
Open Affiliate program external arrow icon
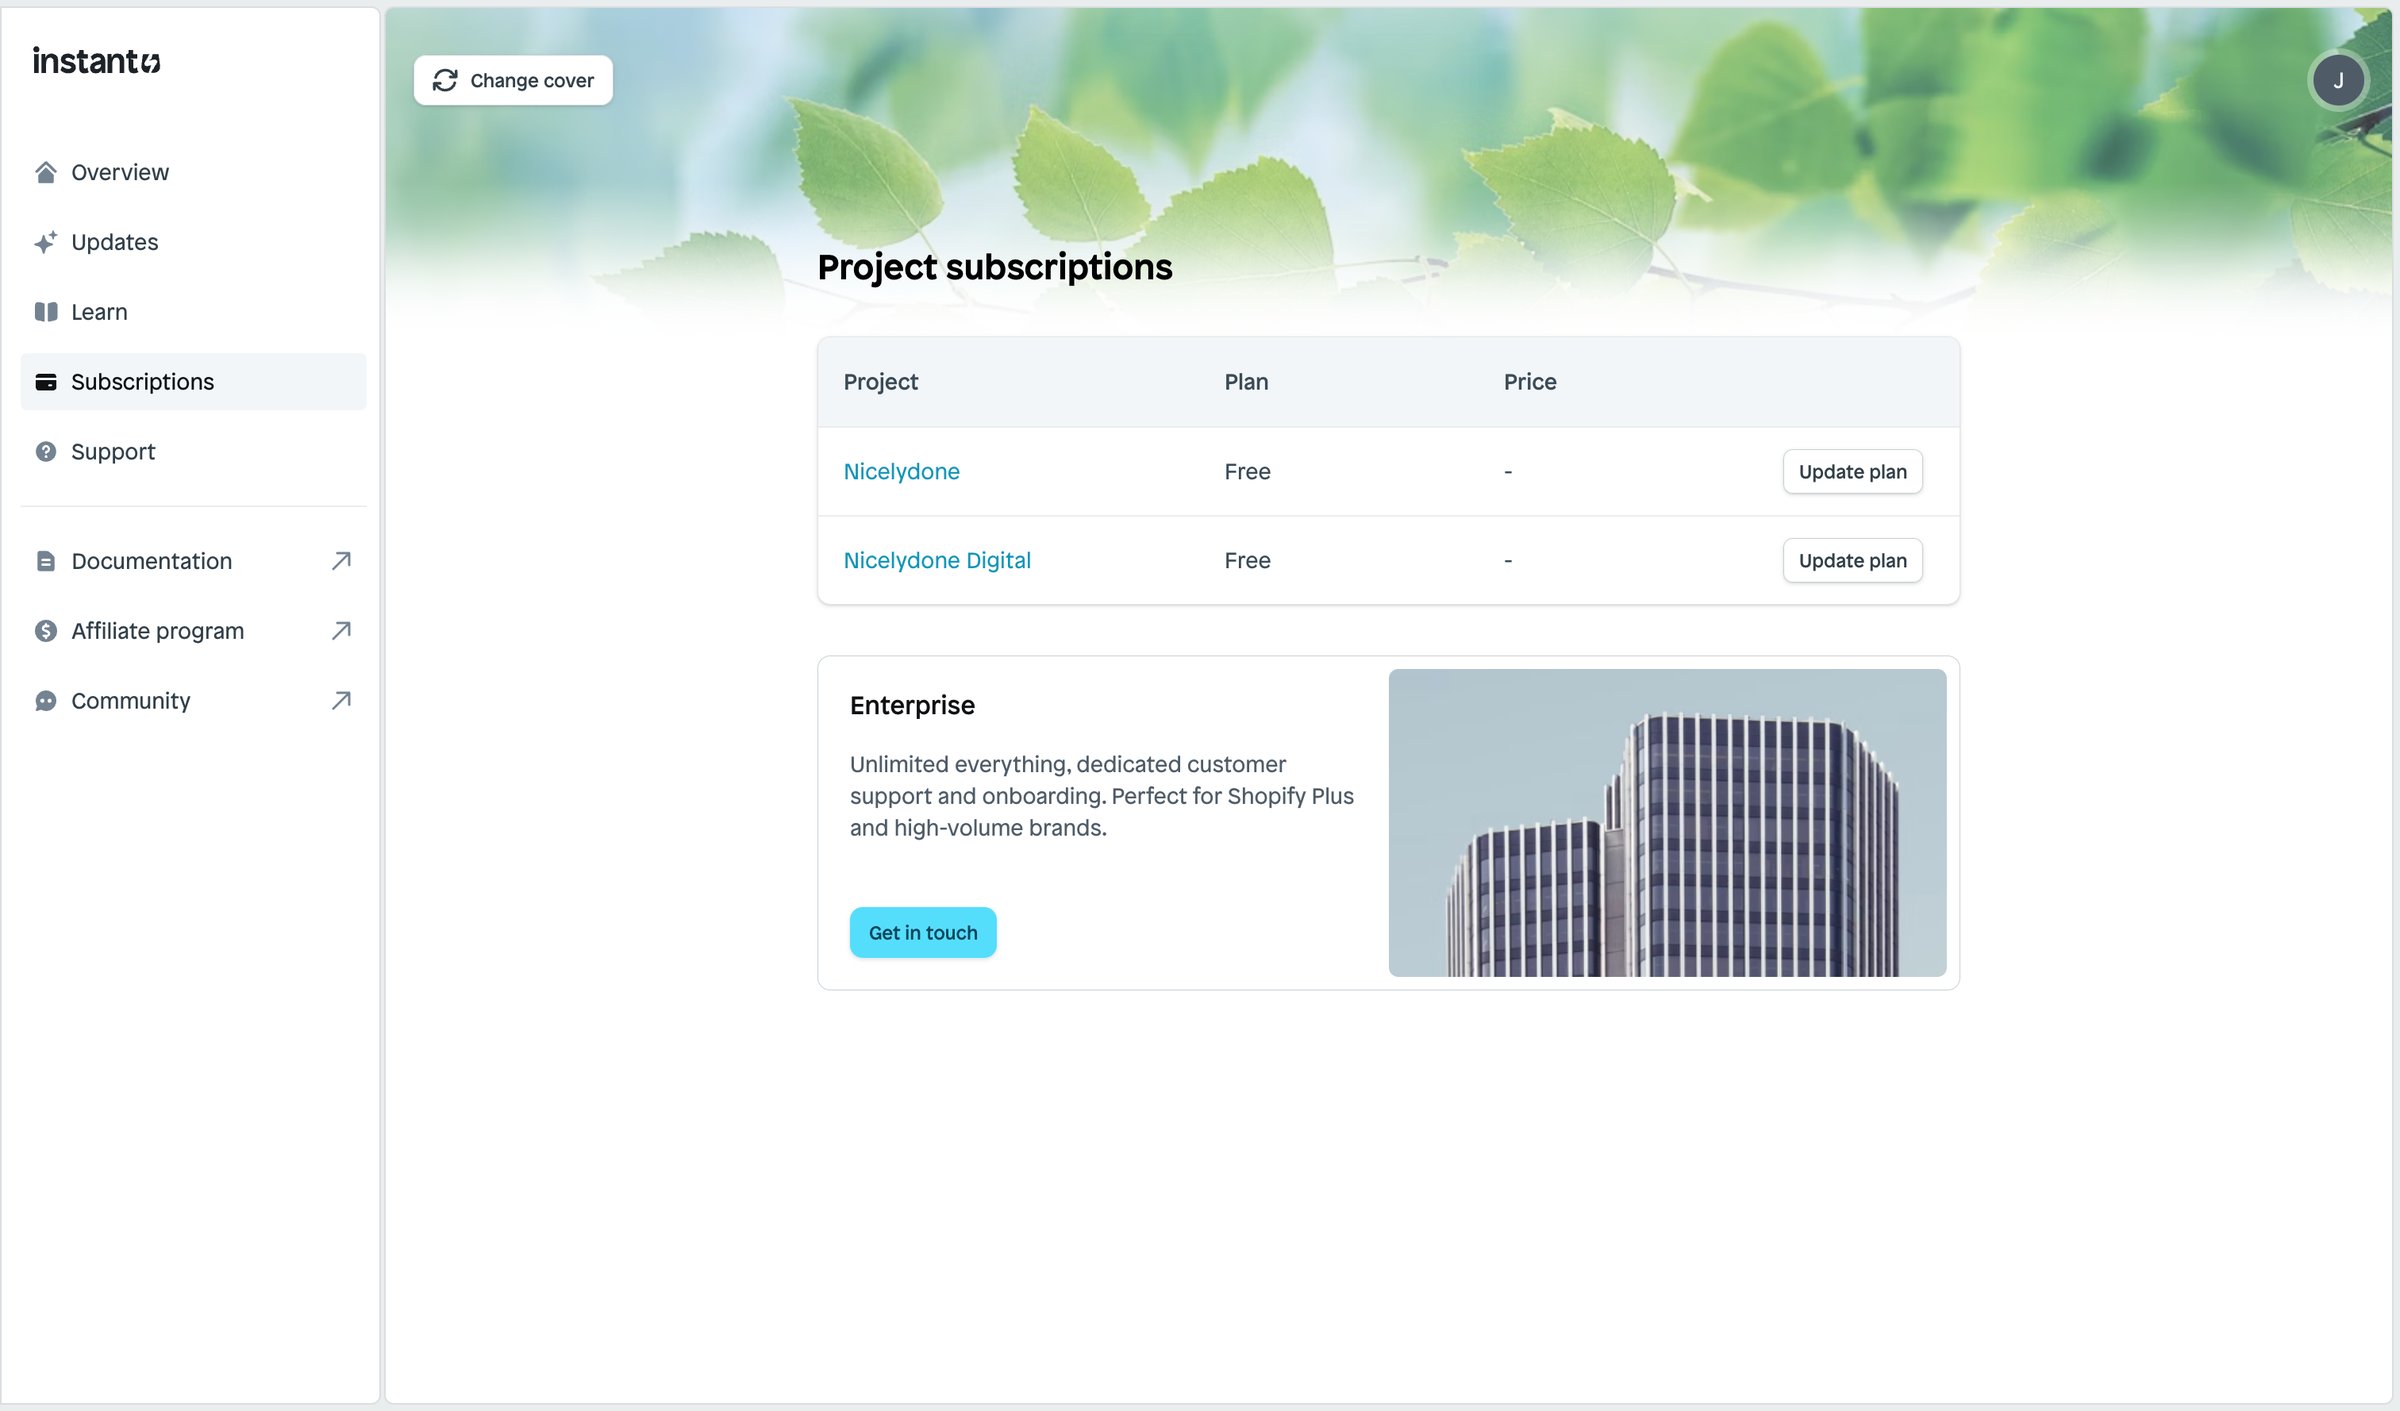click(341, 631)
